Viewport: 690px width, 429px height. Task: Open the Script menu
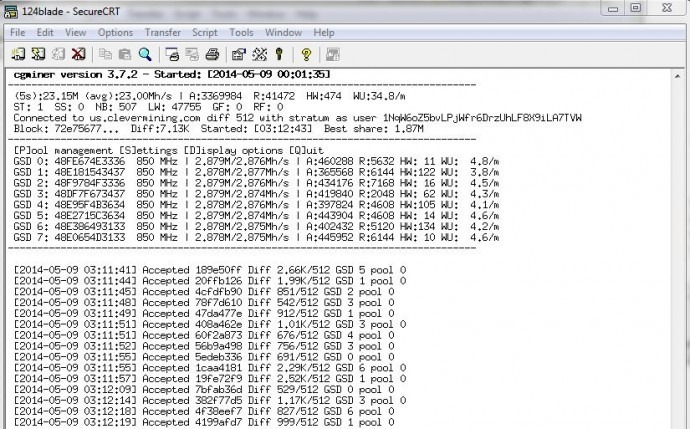(x=205, y=33)
